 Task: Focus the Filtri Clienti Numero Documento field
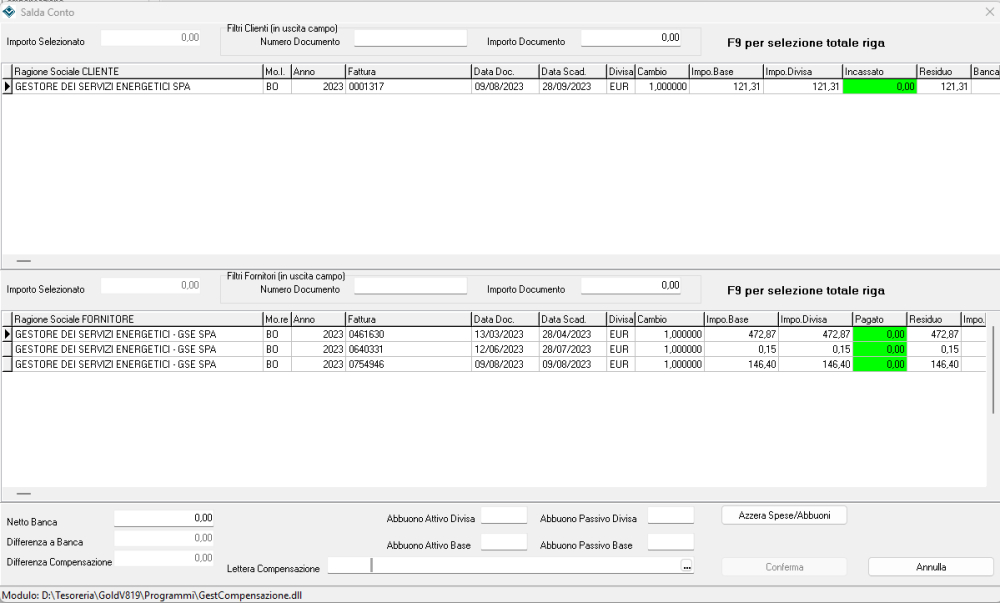click(x=410, y=38)
